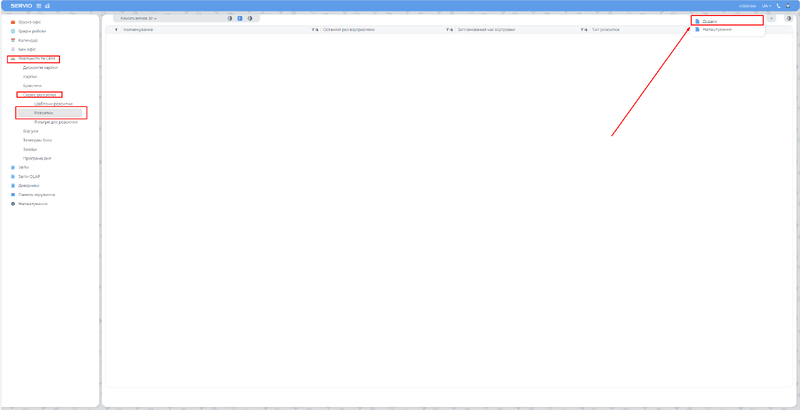Click filter icon in Останній раз відправлено column
The image size is (800, 410).
(448, 30)
